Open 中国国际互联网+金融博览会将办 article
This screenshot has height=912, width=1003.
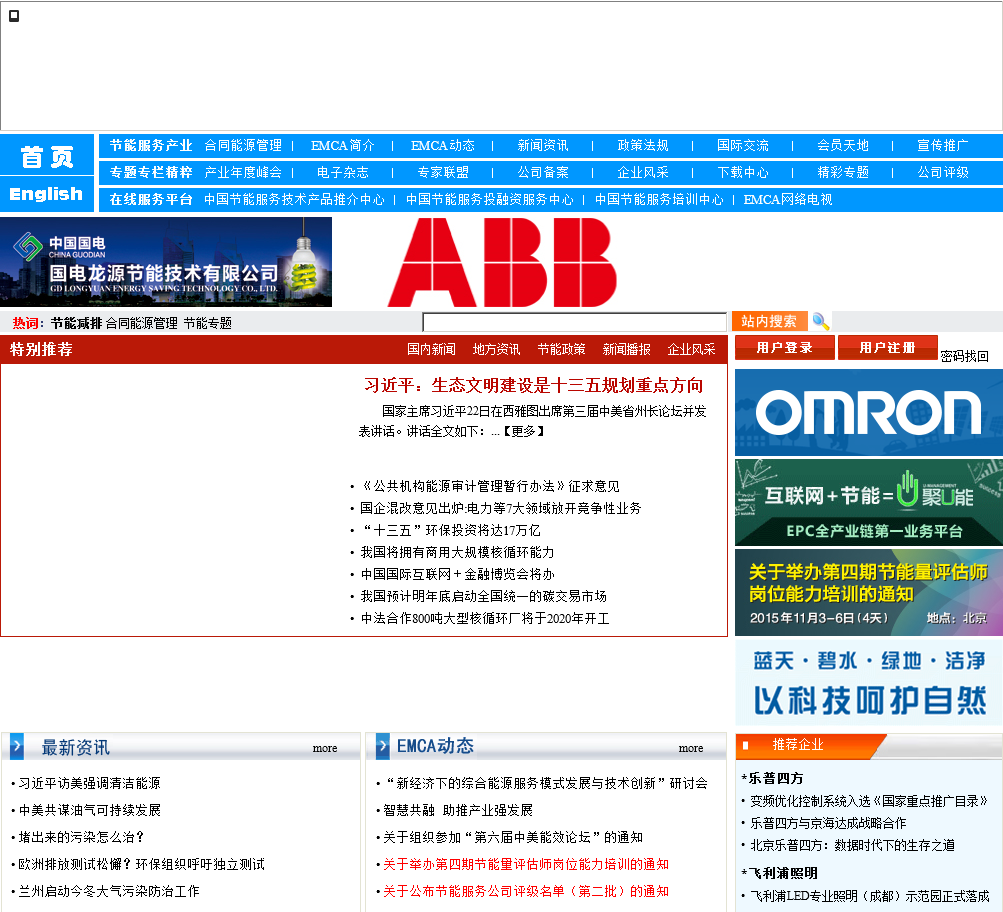[x=457, y=574]
